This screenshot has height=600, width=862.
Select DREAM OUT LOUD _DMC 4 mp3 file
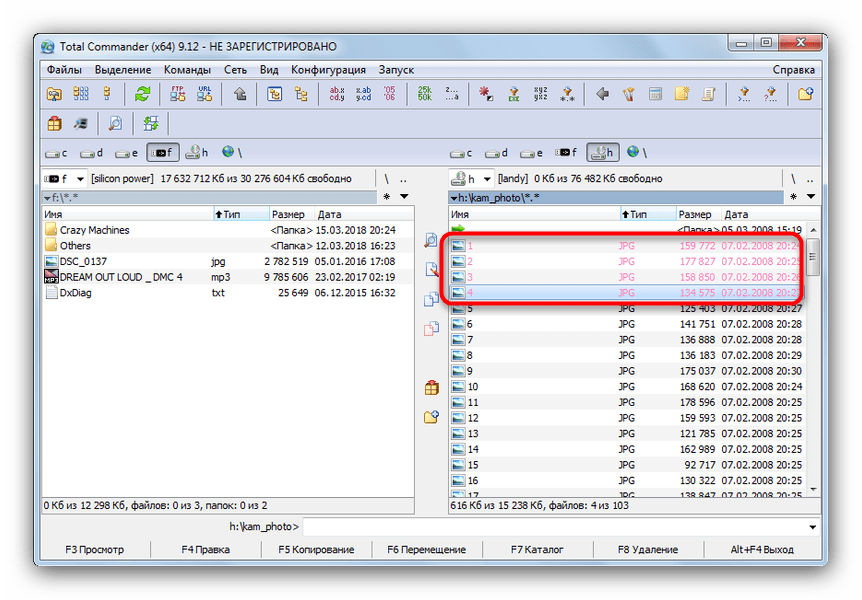pyautogui.click(x=228, y=277)
